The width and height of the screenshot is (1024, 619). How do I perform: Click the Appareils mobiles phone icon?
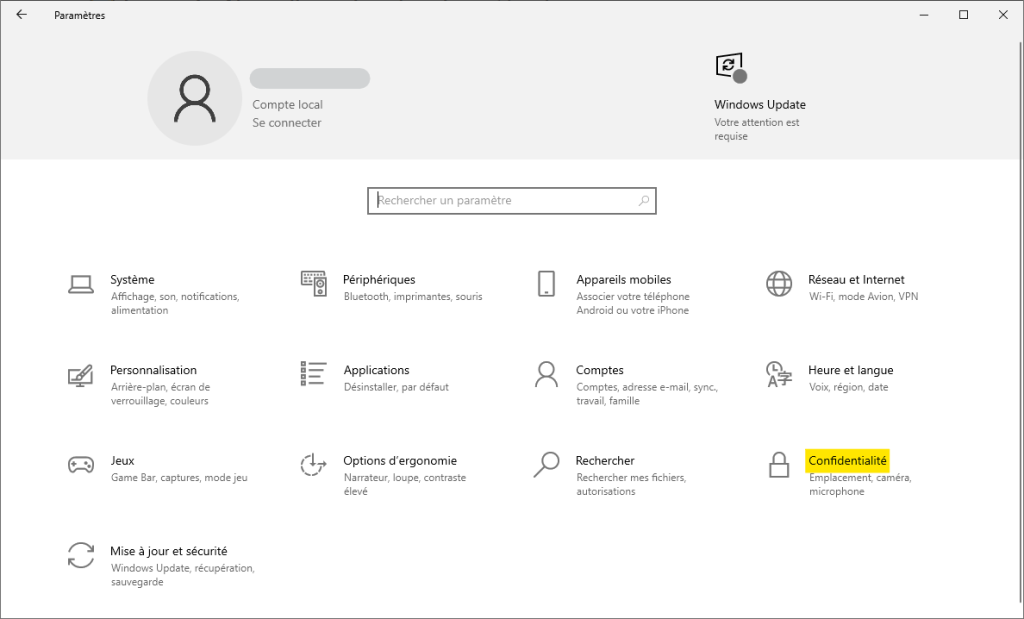click(x=546, y=284)
